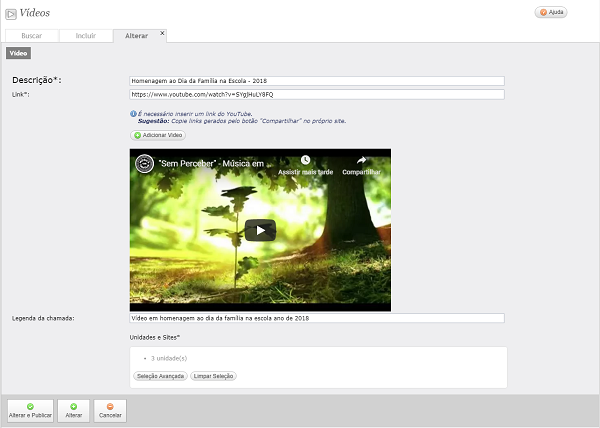Click the Alterar e Publicar button
This screenshot has height=428, width=600.
(30, 411)
